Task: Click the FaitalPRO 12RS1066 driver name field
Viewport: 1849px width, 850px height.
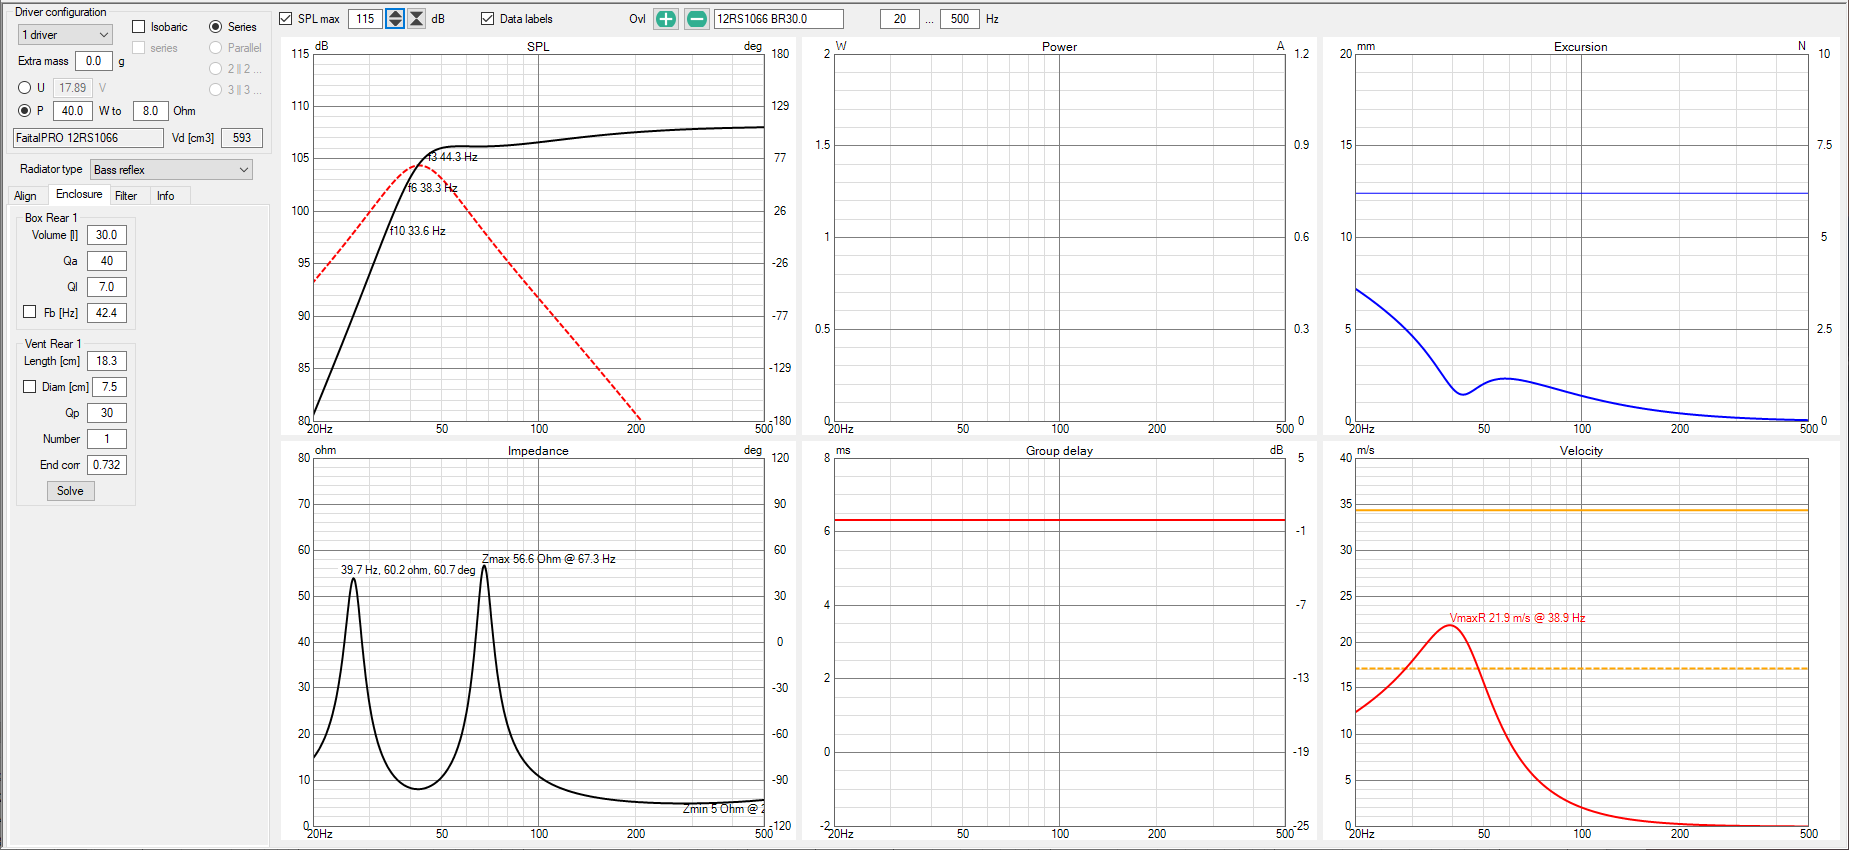Action: click(88, 138)
